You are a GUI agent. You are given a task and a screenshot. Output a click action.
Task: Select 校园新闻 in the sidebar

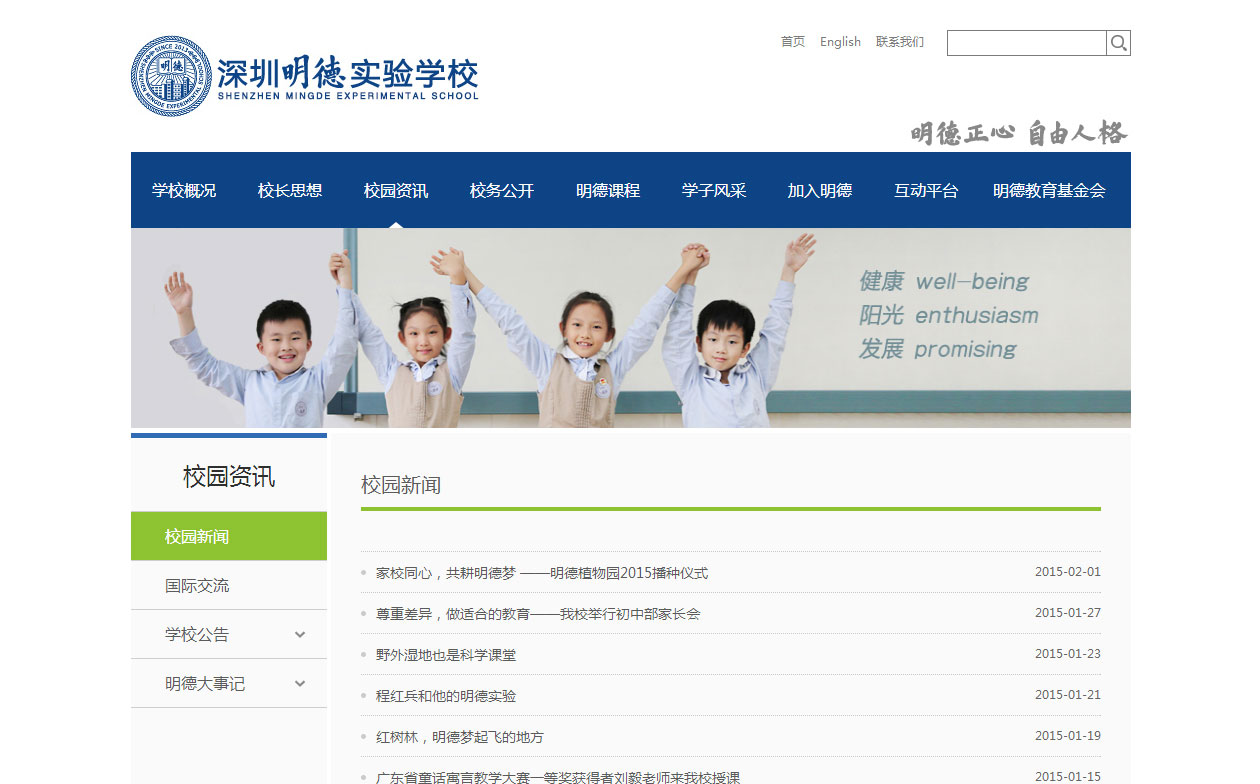click(x=229, y=536)
